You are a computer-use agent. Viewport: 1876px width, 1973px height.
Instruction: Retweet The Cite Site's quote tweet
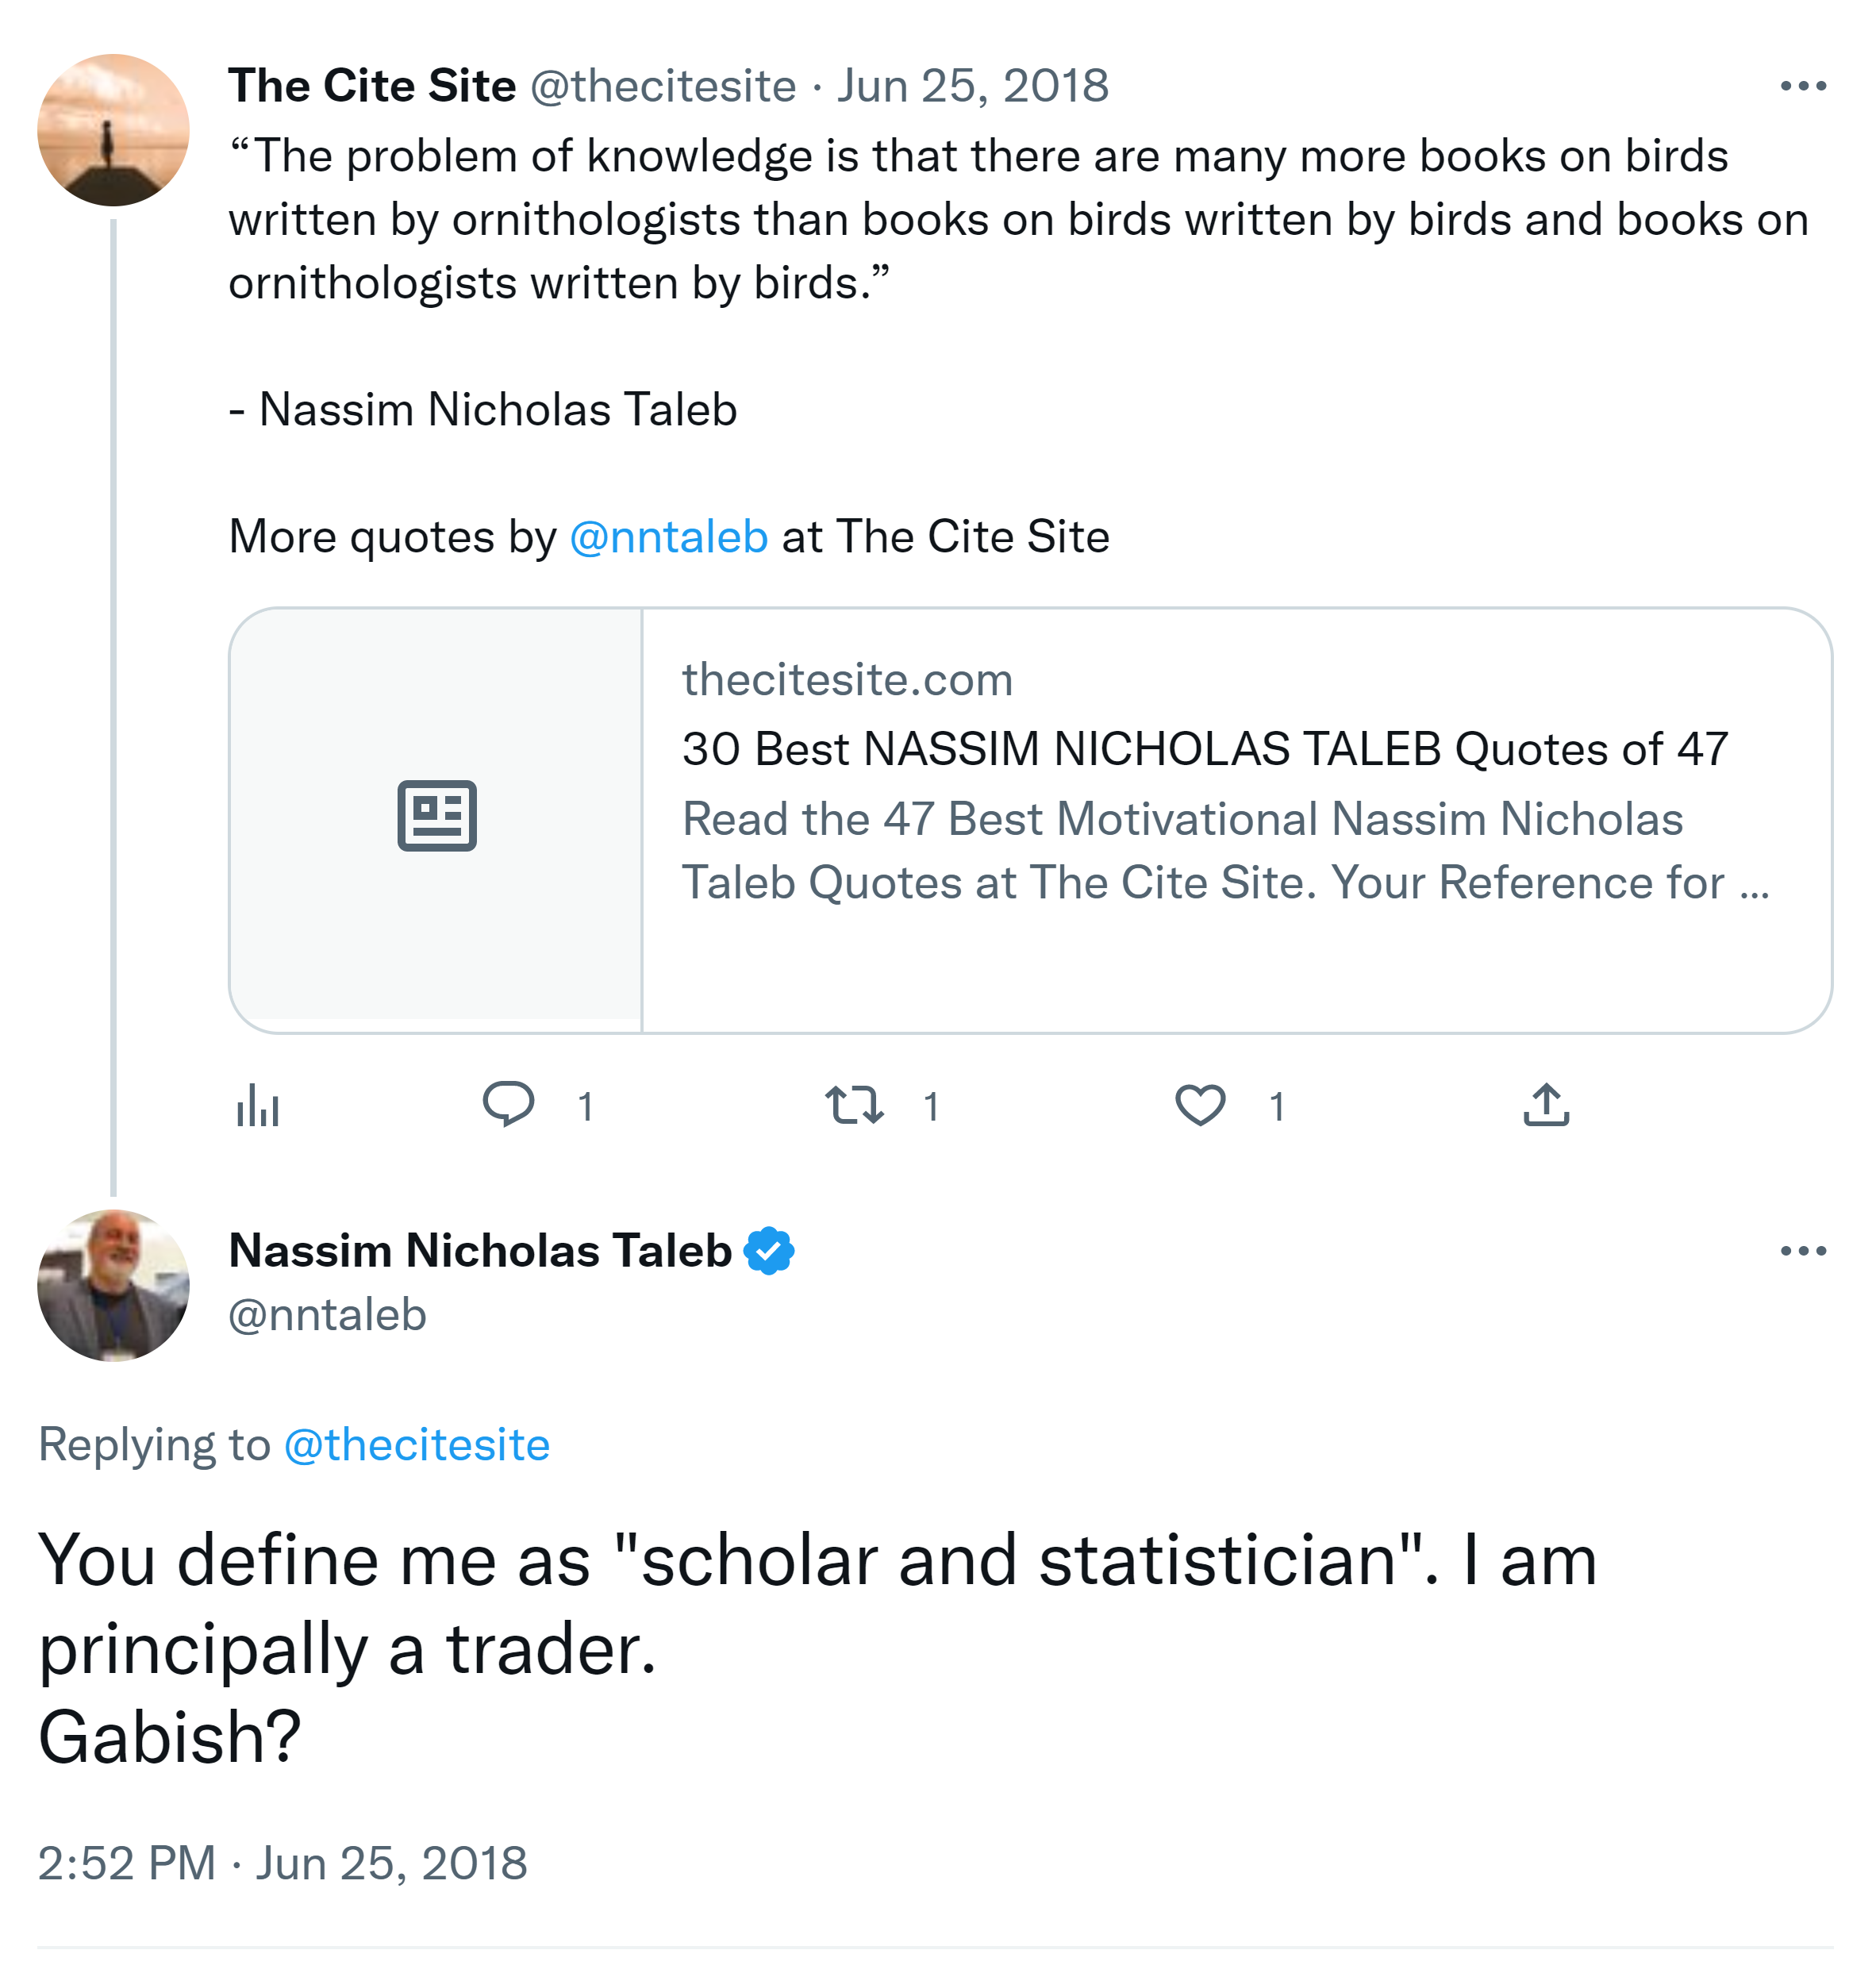854,1105
